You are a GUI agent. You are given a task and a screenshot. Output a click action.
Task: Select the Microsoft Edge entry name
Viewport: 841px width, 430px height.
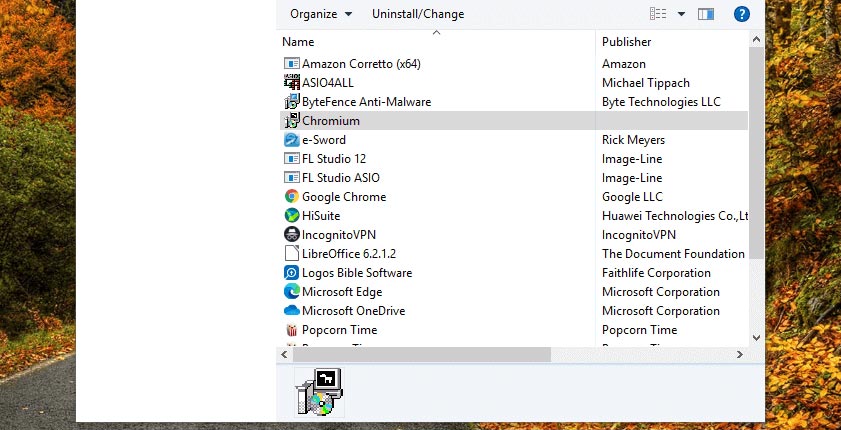(x=342, y=292)
